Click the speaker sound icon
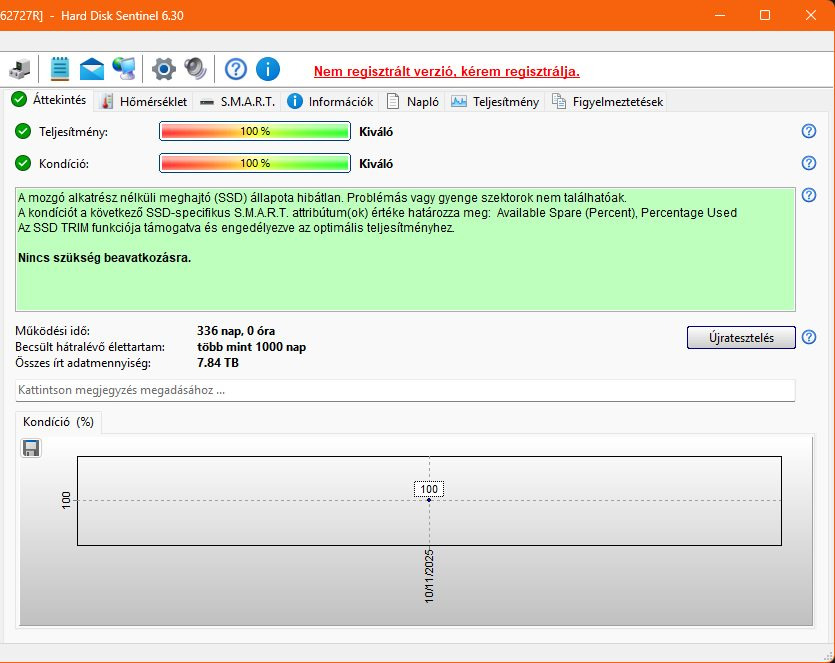 click(x=195, y=69)
